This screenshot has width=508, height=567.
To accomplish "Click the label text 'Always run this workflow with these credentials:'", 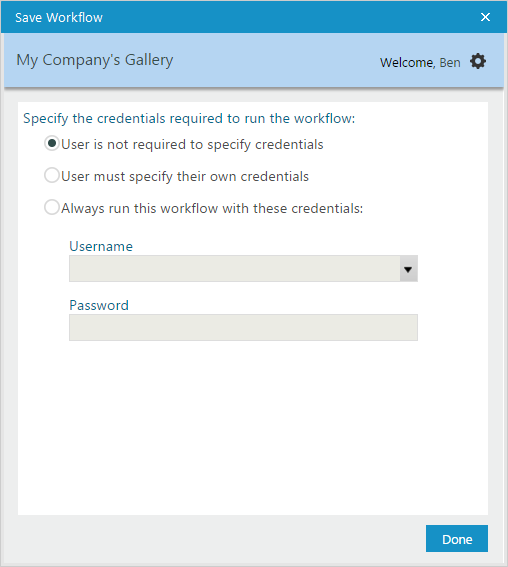I will (212, 209).
